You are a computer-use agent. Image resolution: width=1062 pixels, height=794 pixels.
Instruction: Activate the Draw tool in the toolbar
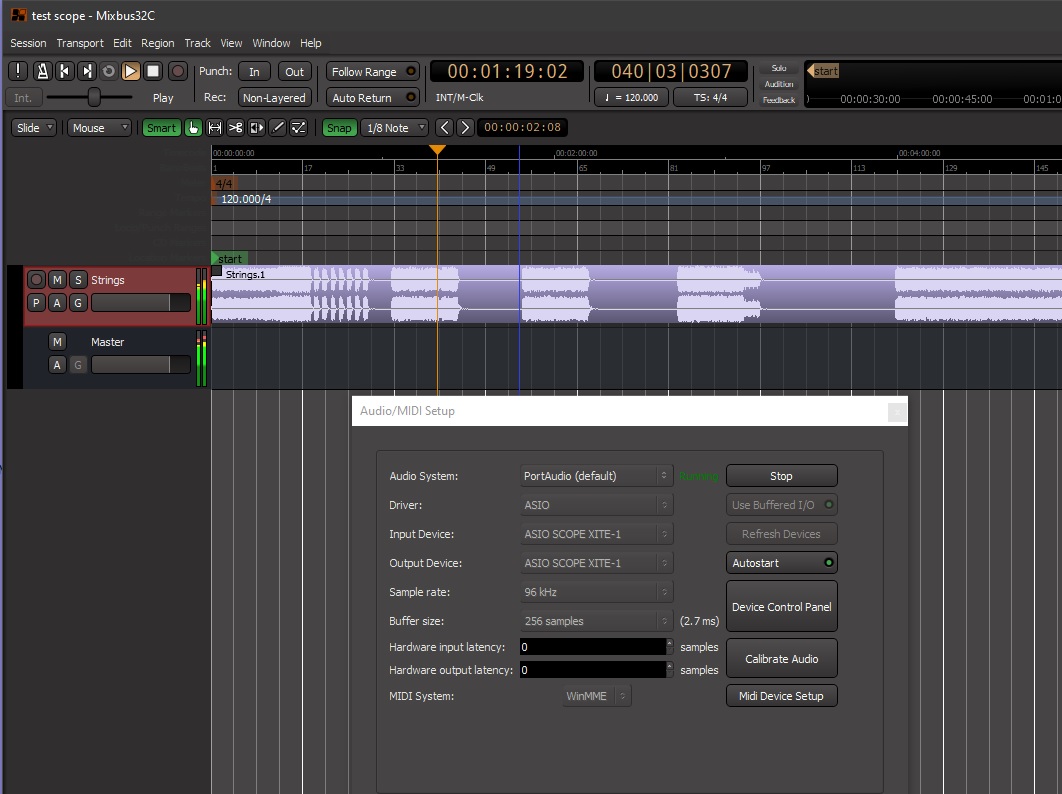[x=277, y=127]
